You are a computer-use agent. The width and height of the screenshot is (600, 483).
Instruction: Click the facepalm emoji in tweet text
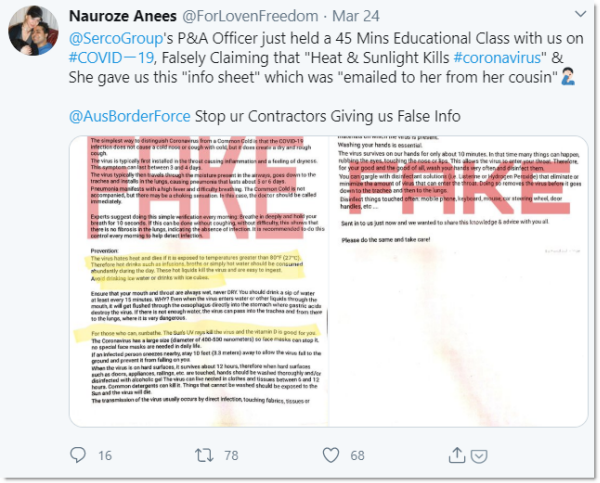(x=568, y=77)
